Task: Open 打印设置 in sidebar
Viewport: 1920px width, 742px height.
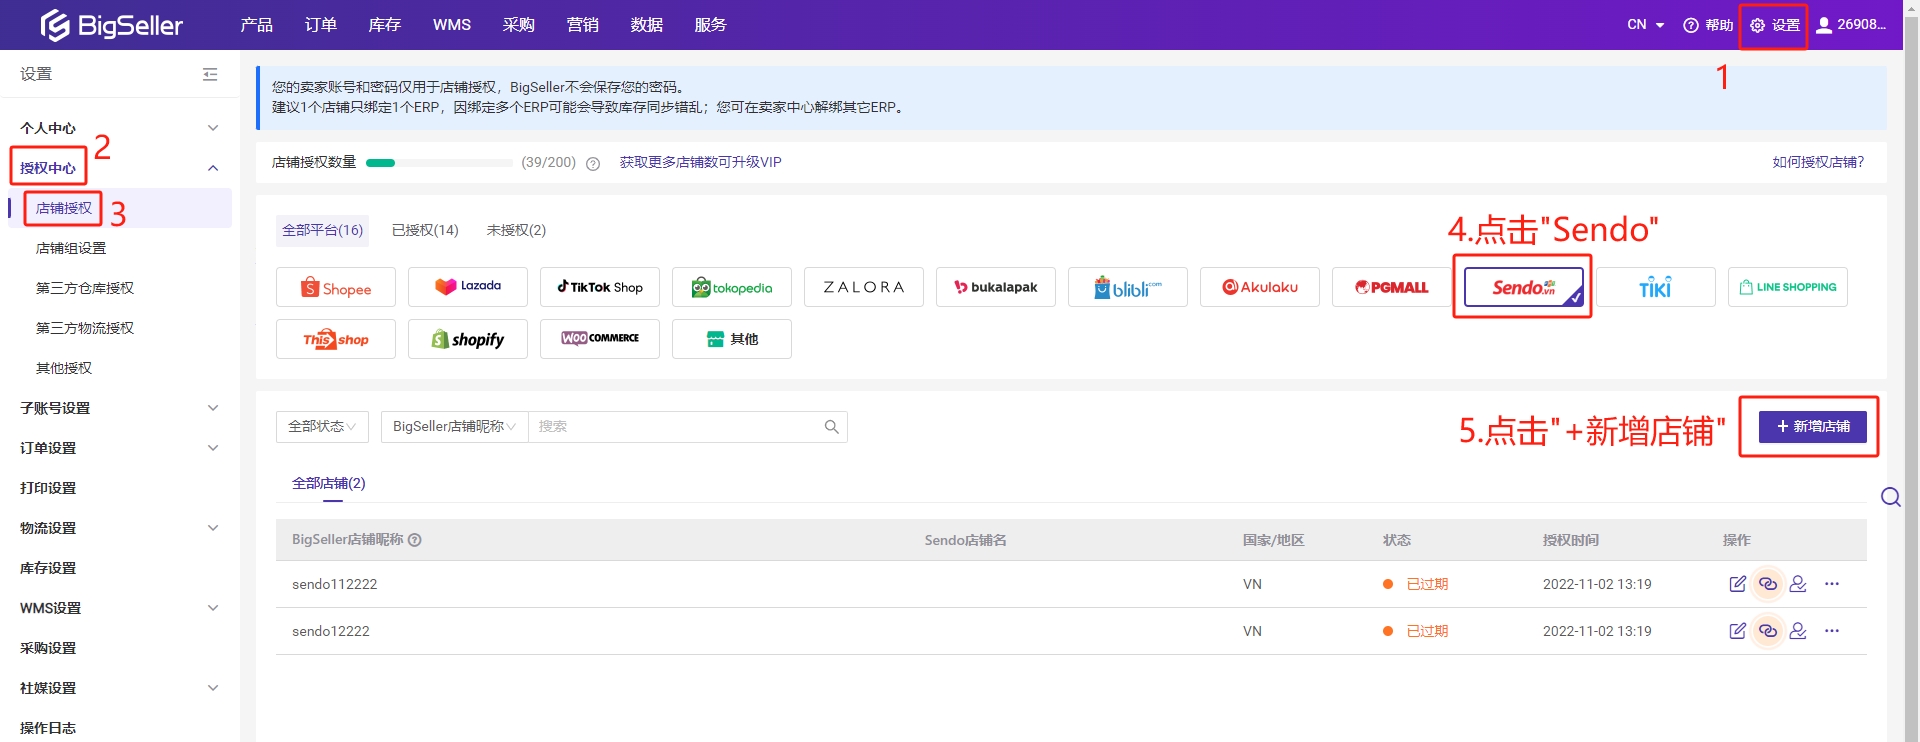Action: pos(48,488)
